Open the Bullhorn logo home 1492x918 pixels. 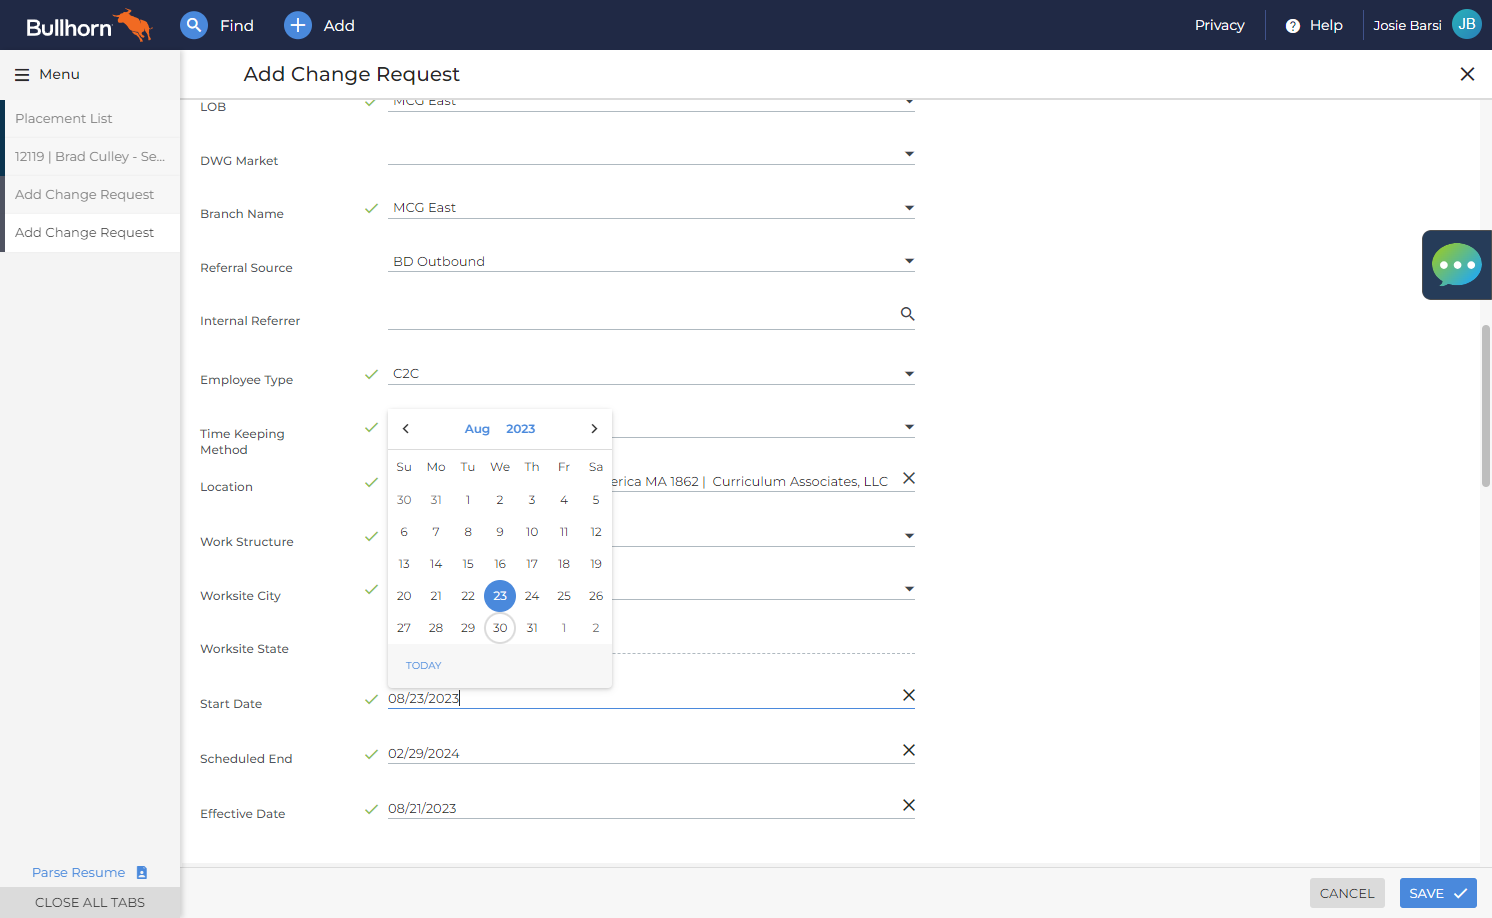click(89, 25)
